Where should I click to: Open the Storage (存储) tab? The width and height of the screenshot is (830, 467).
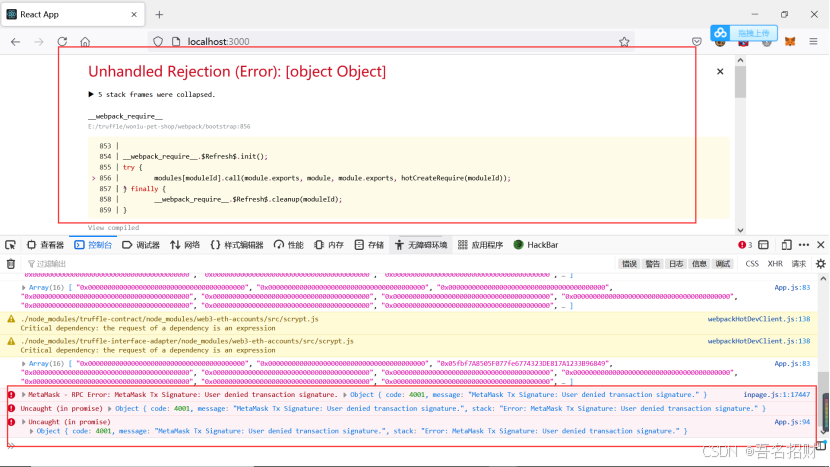pos(369,245)
